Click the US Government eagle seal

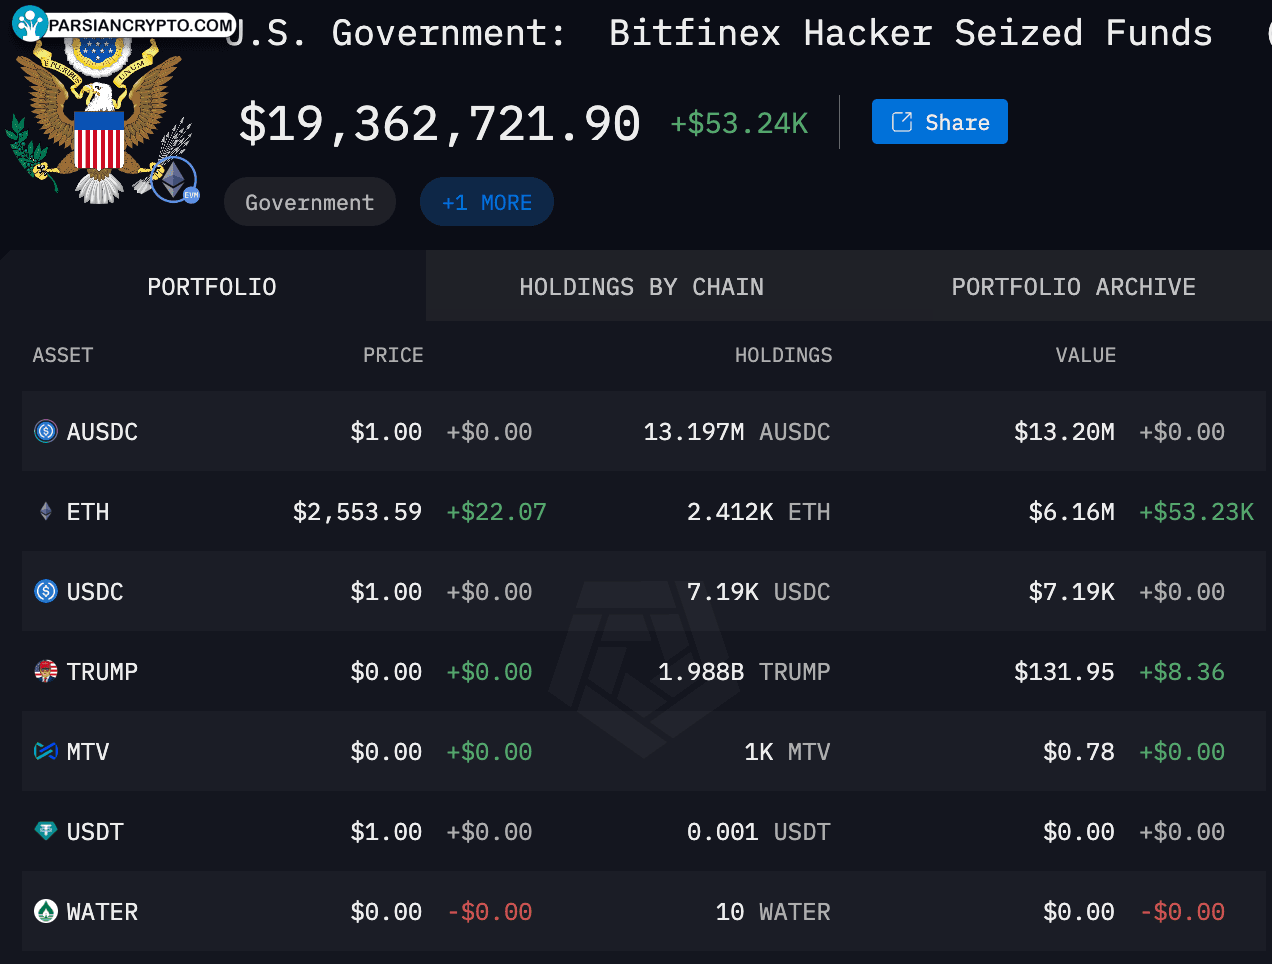(x=98, y=118)
